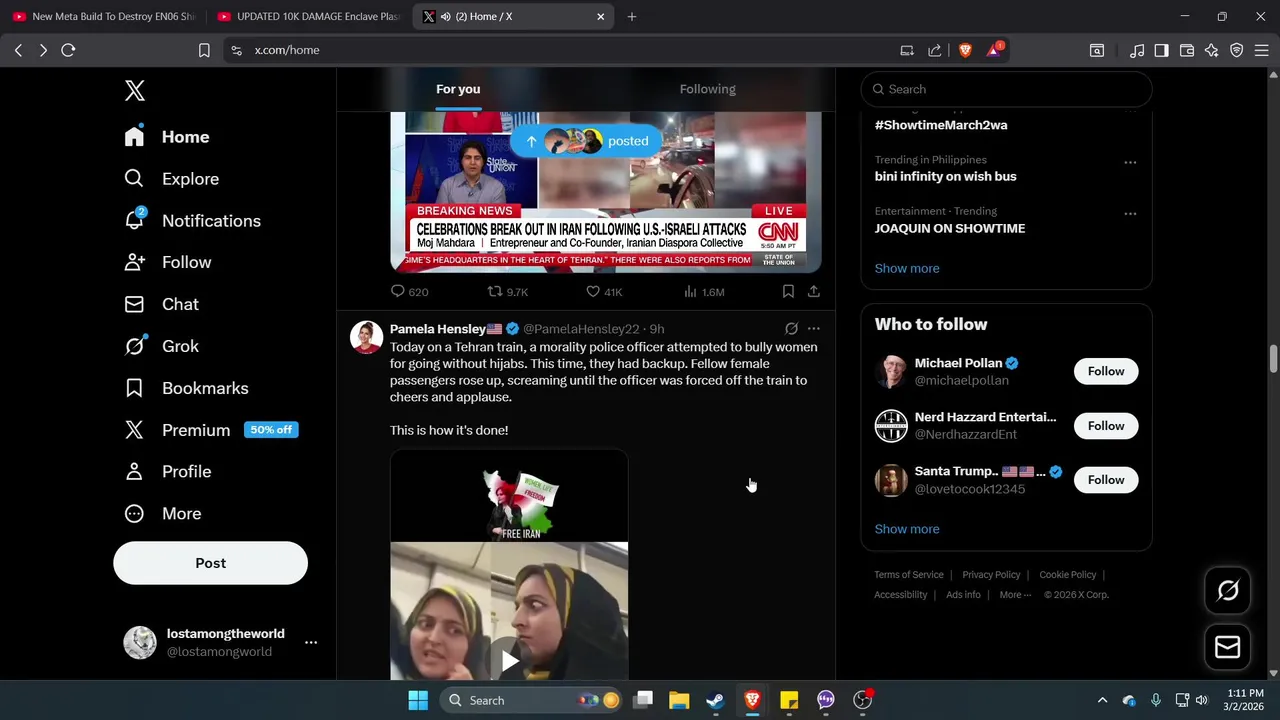Follow Santa Trump account
Viewport: 1280px width, 720px height.
point(1106,480)
